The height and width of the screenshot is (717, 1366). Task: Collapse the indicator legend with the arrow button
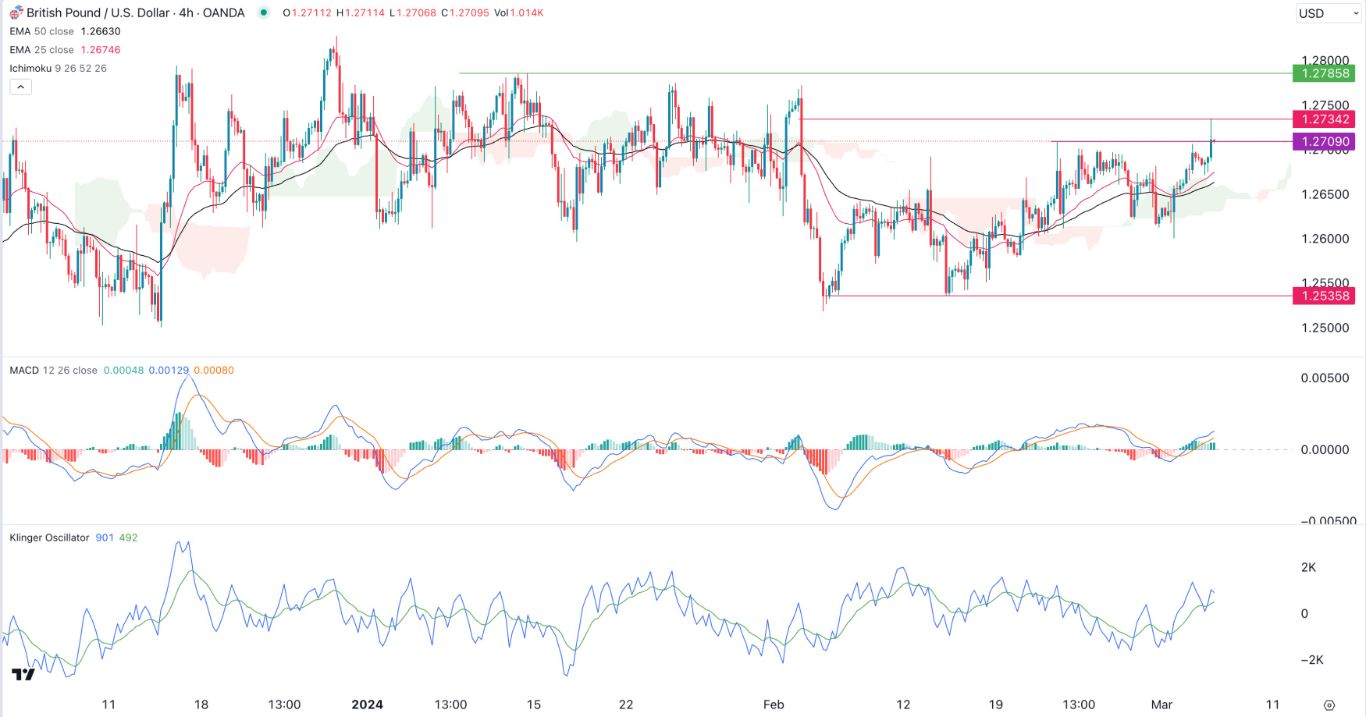point(21,86)
